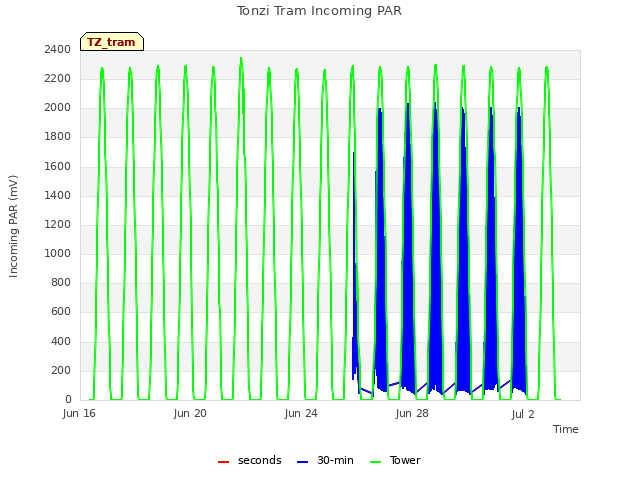Click the 2200 y-axis tick label
Screen dimensions: 640x480
[58, 78]
